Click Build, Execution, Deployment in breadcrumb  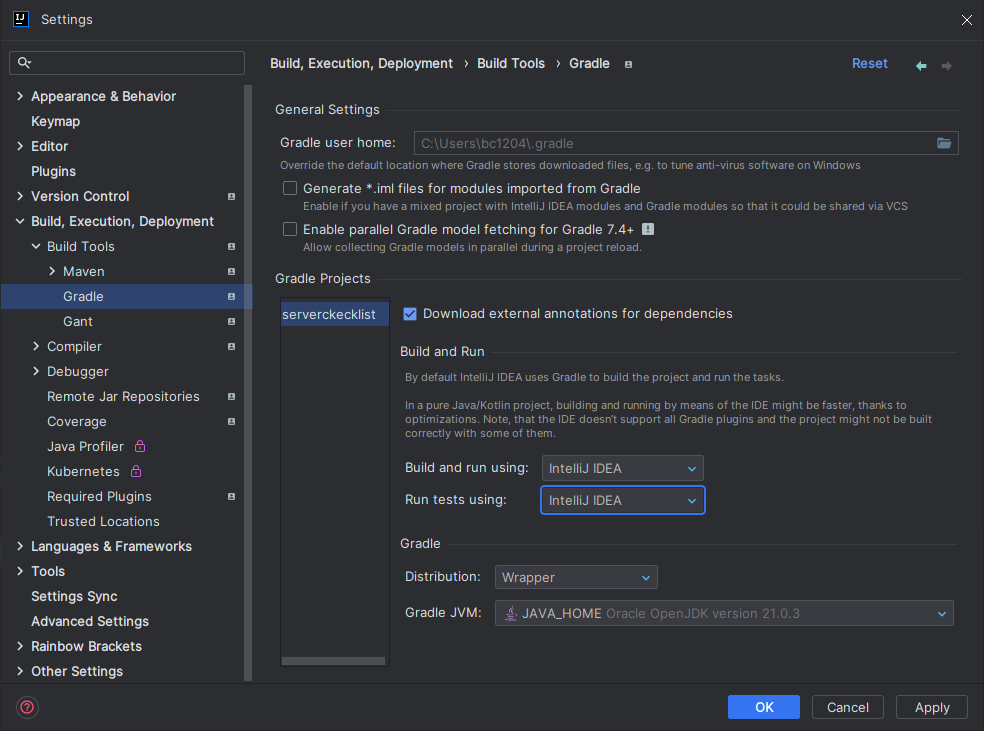(361, 63)
